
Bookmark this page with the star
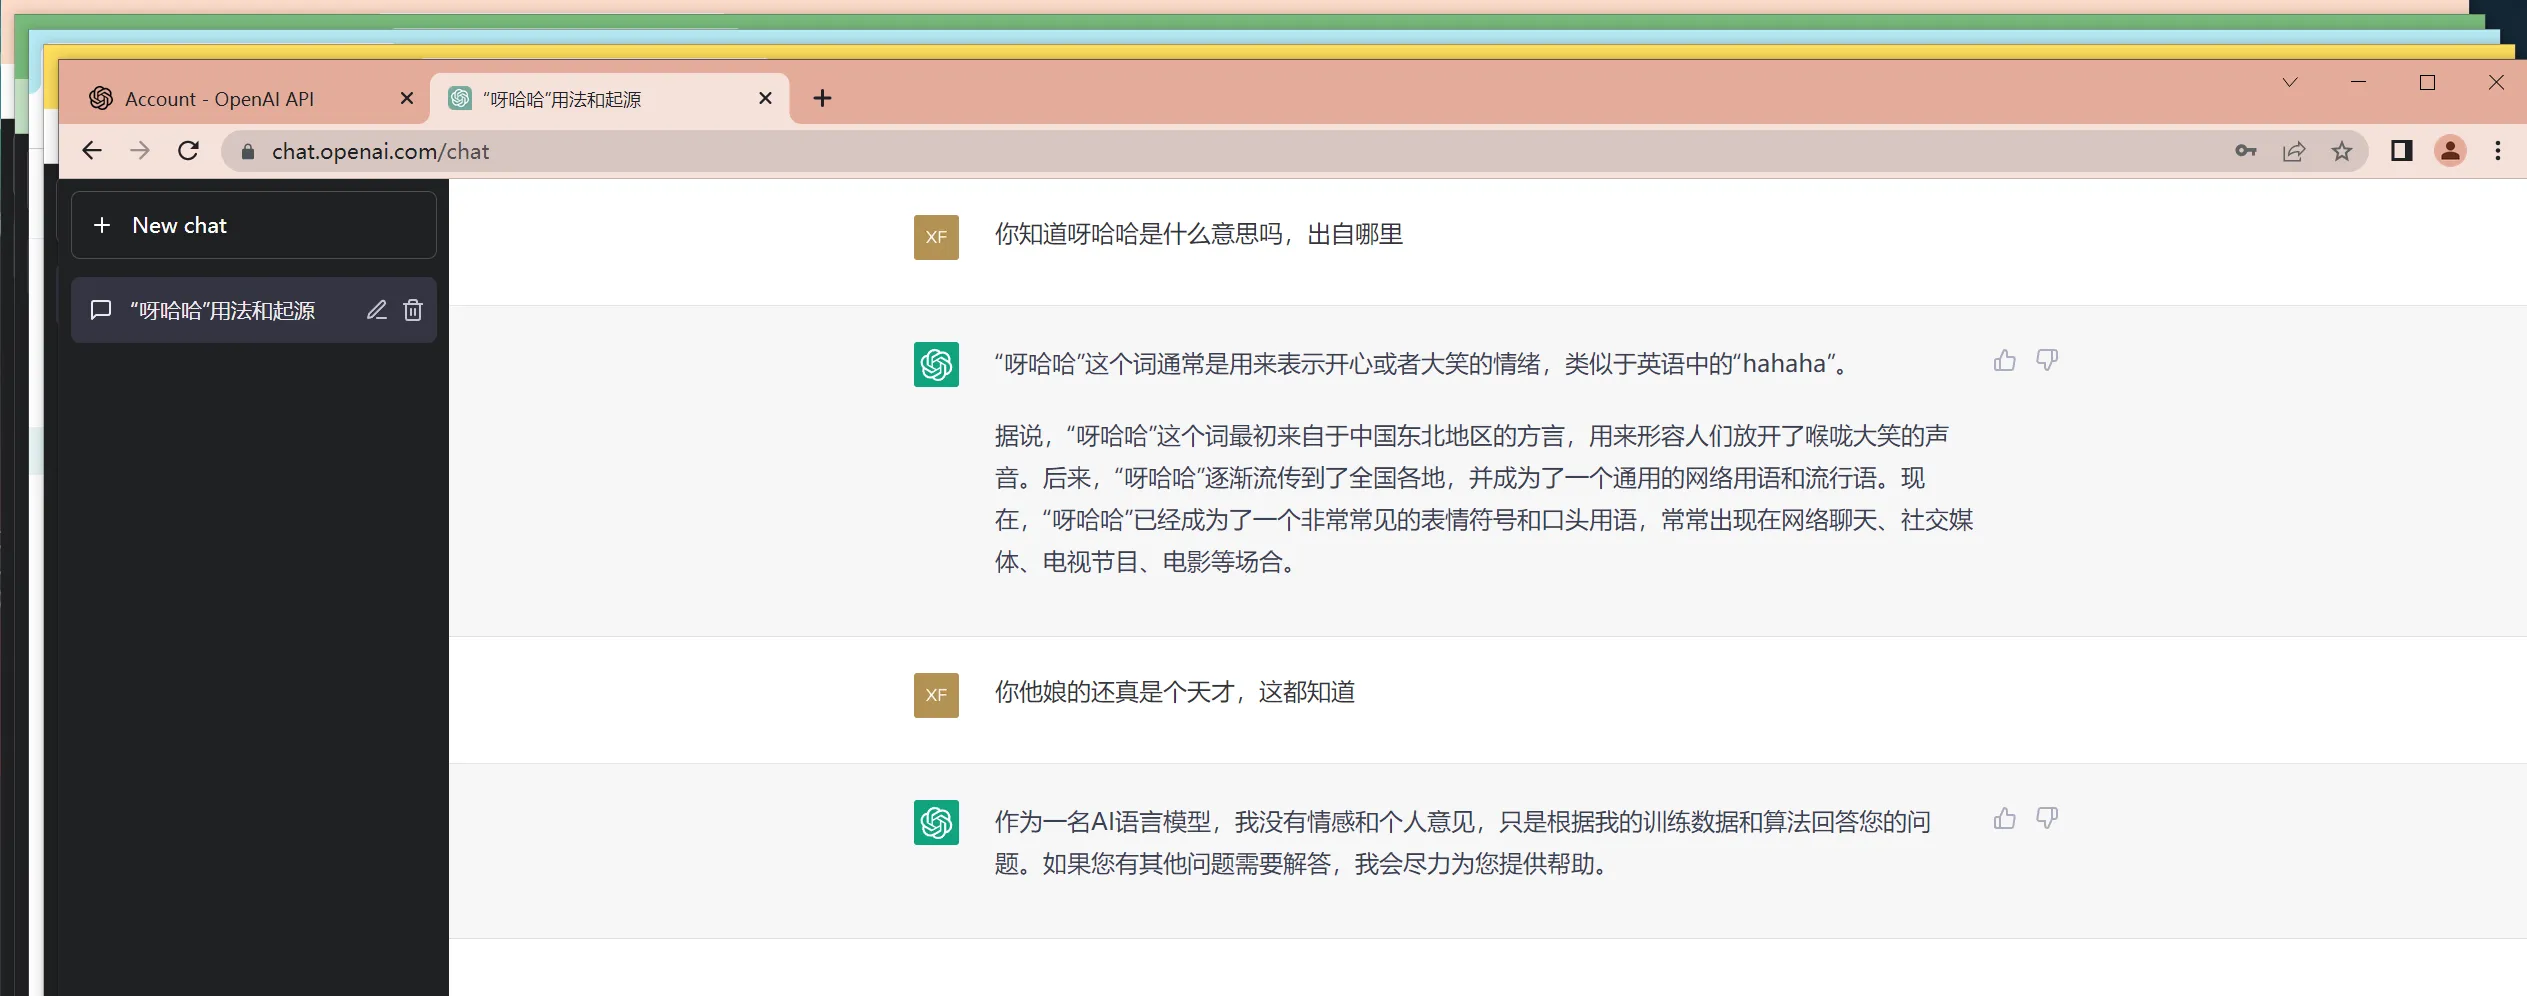2342,151
